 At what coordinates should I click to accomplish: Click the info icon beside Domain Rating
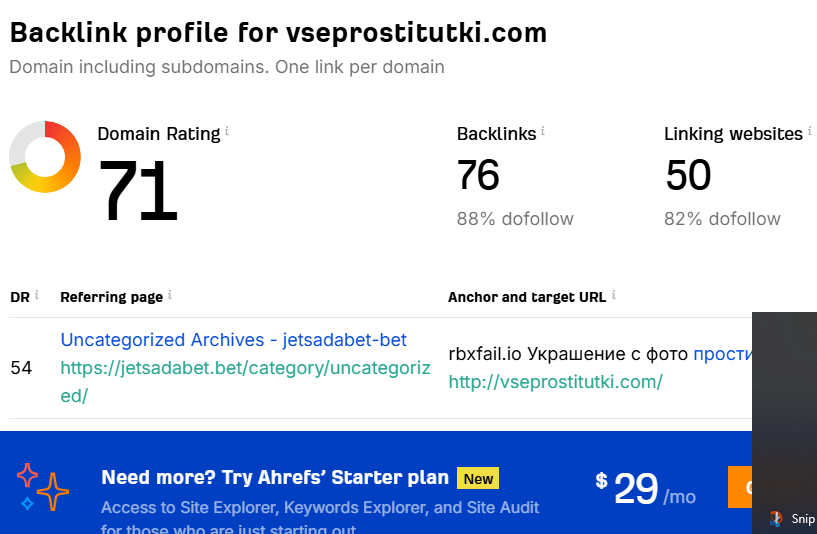pyautogui.click(x=227, y=130)
